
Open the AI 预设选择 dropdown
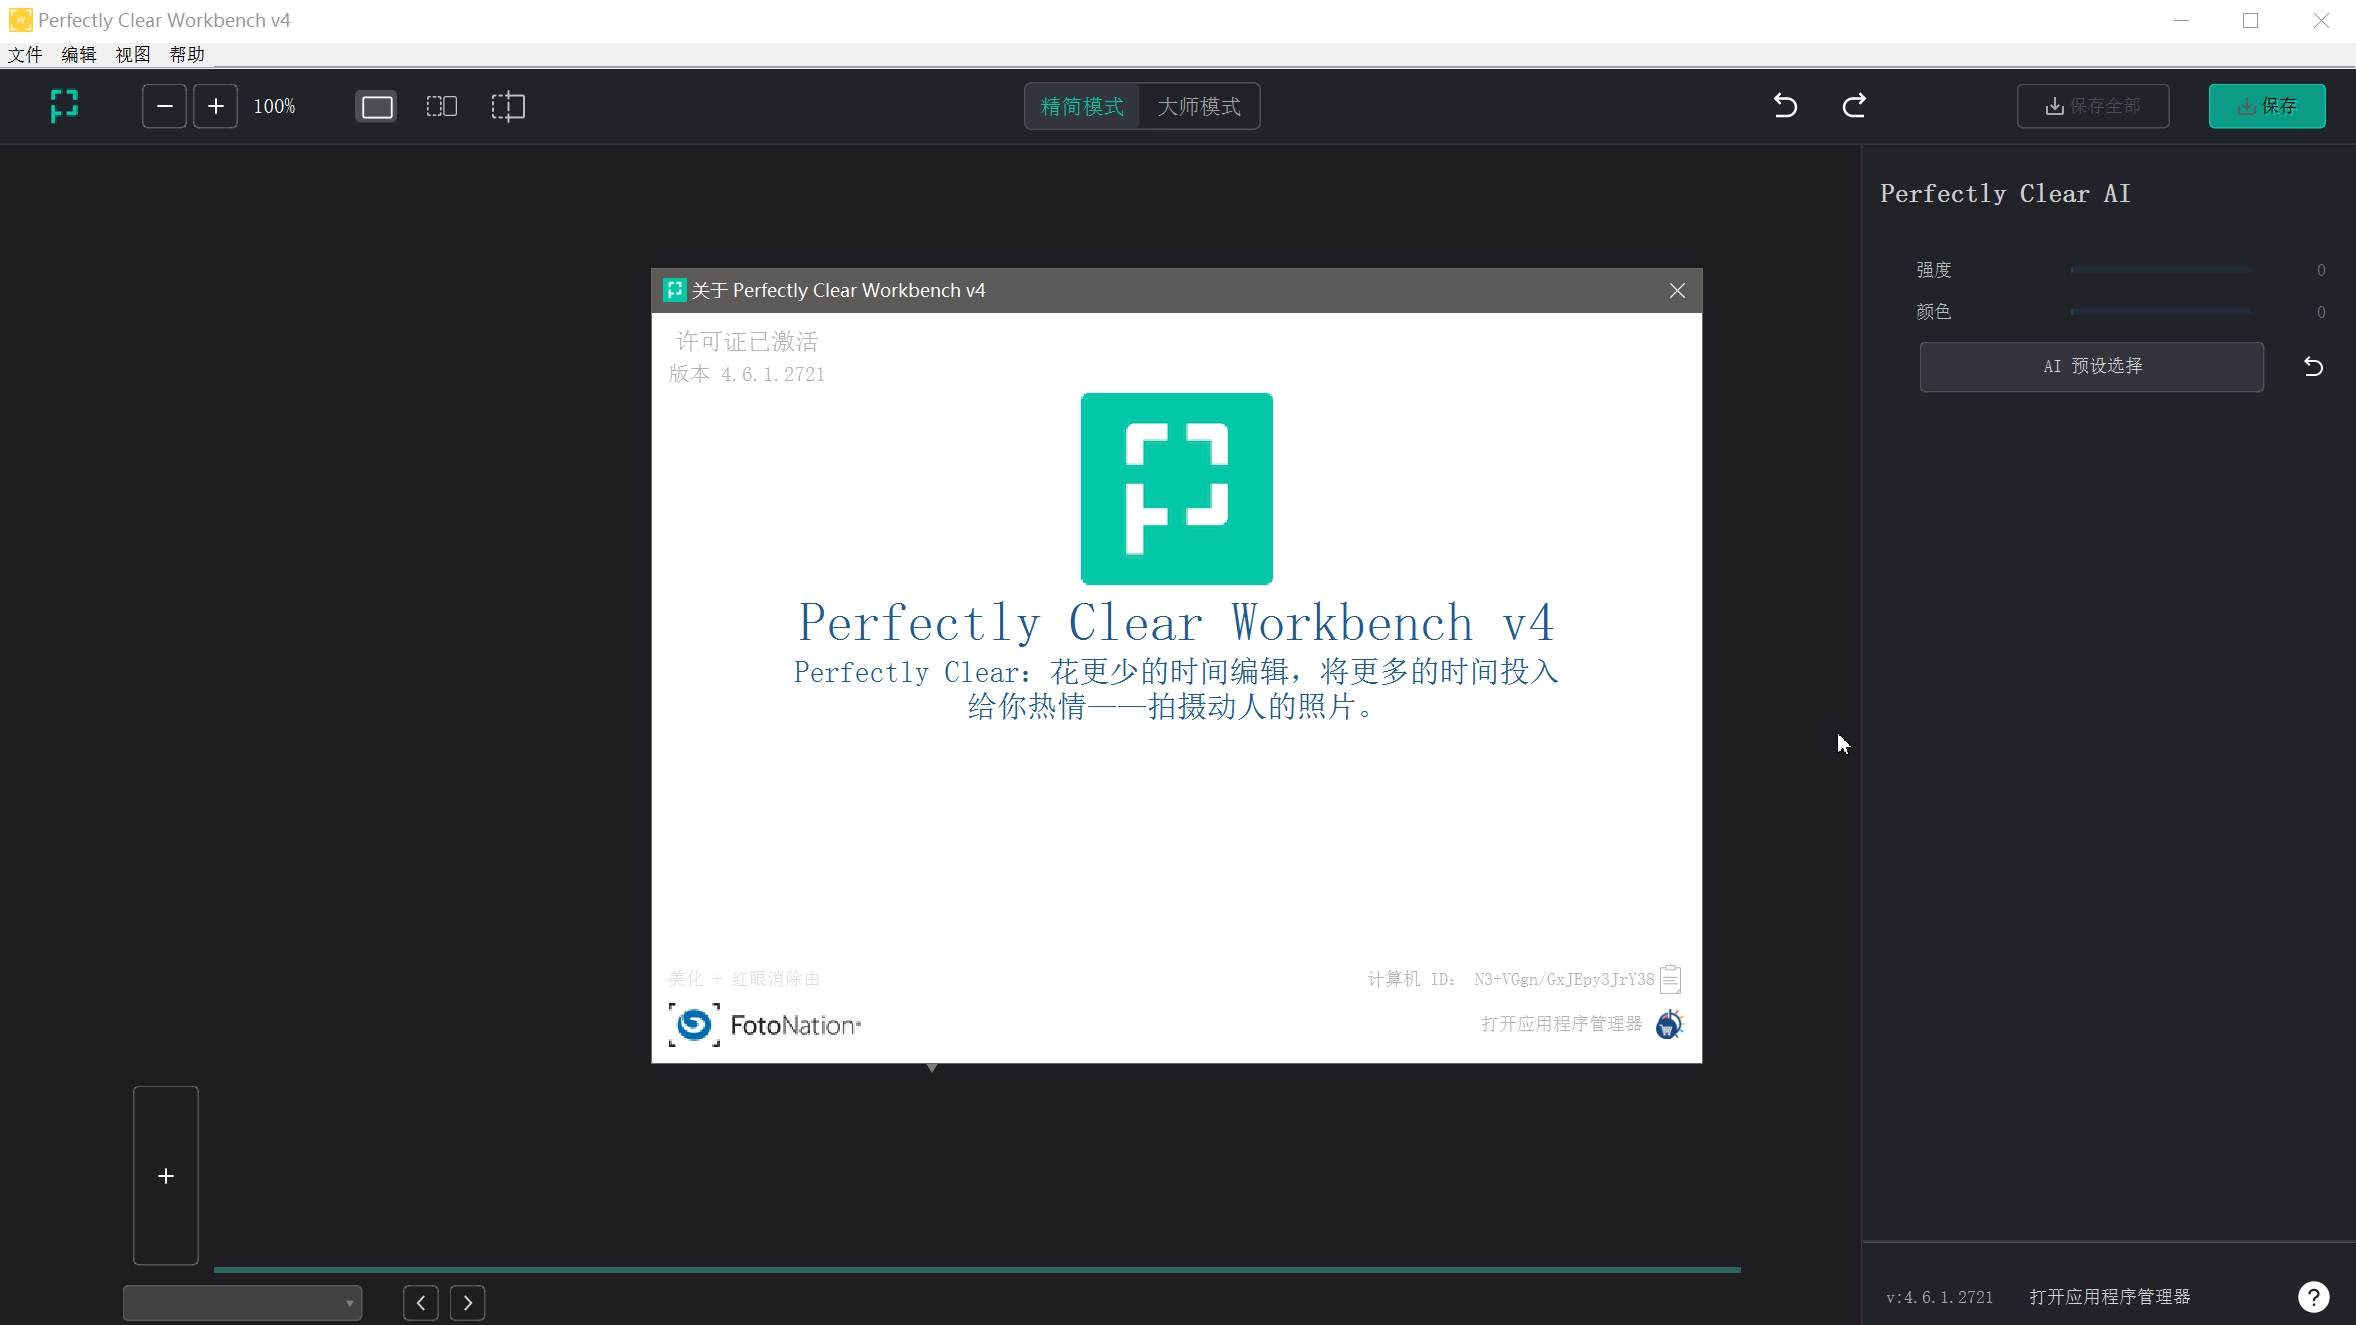[2091, 367]
